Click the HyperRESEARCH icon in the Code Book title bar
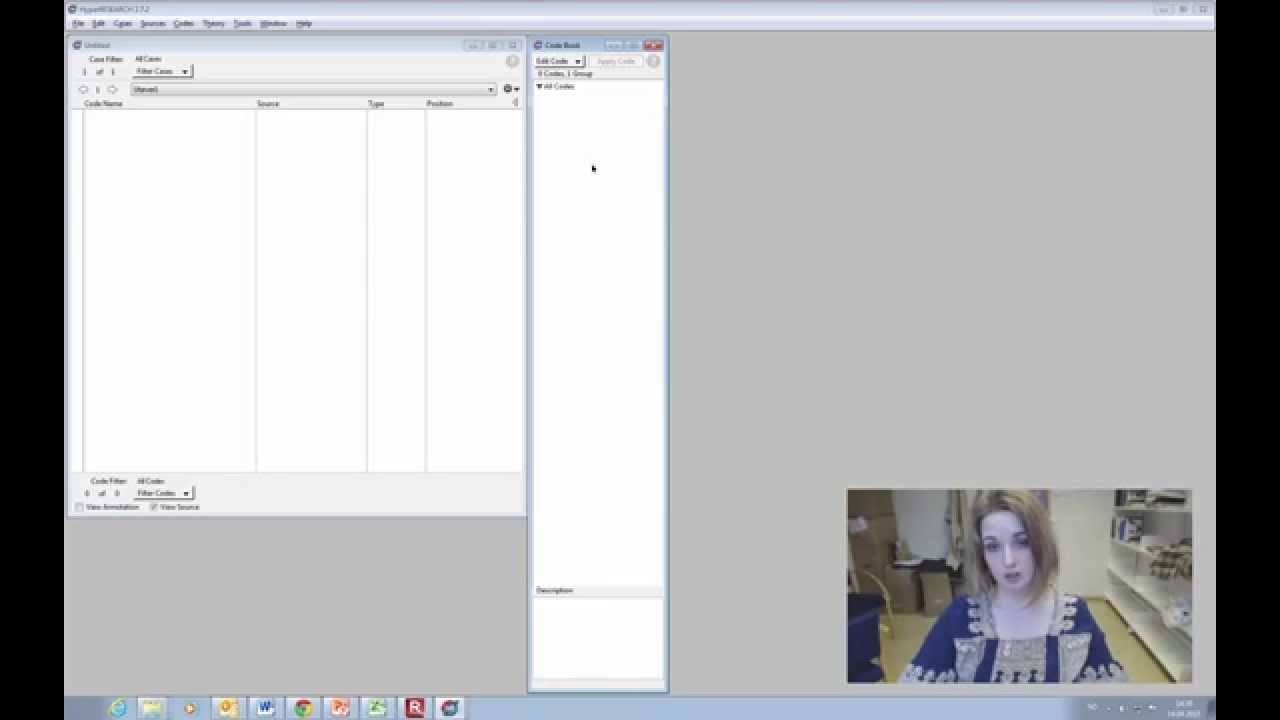The width and height of the screenshot is (1280, 720). tap(538, 45)
